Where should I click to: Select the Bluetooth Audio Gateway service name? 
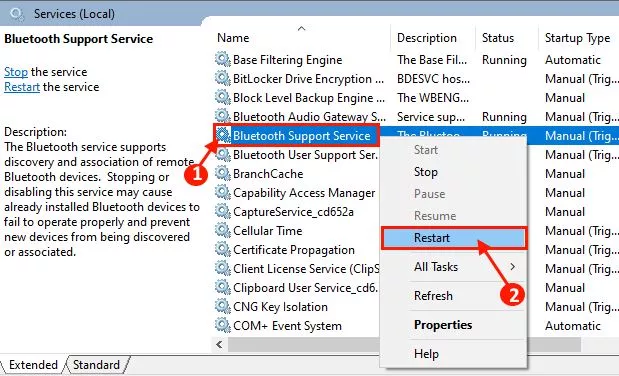(310, 117)
